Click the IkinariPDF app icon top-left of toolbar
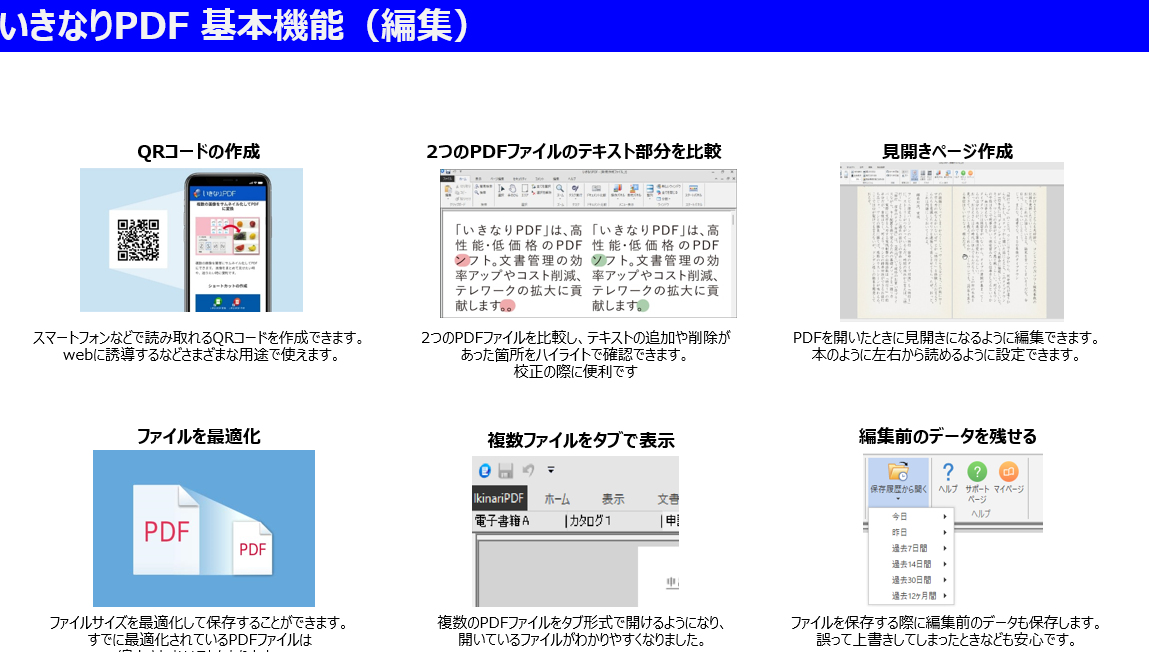 coord(484,471)
